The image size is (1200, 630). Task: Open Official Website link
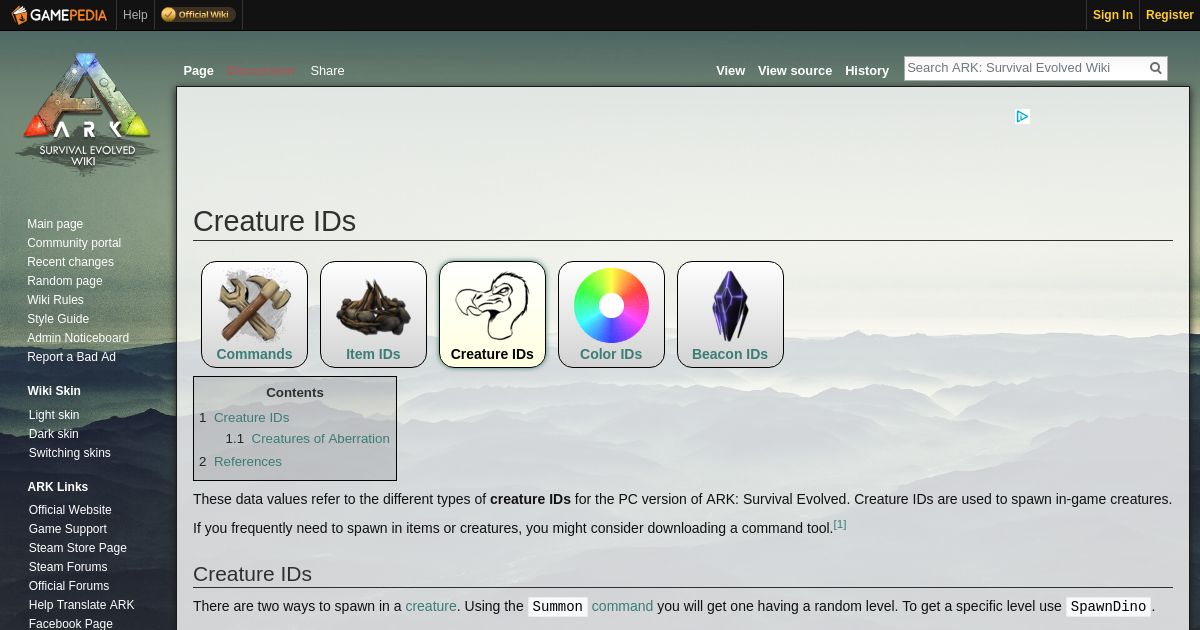(x=70, y=510)
